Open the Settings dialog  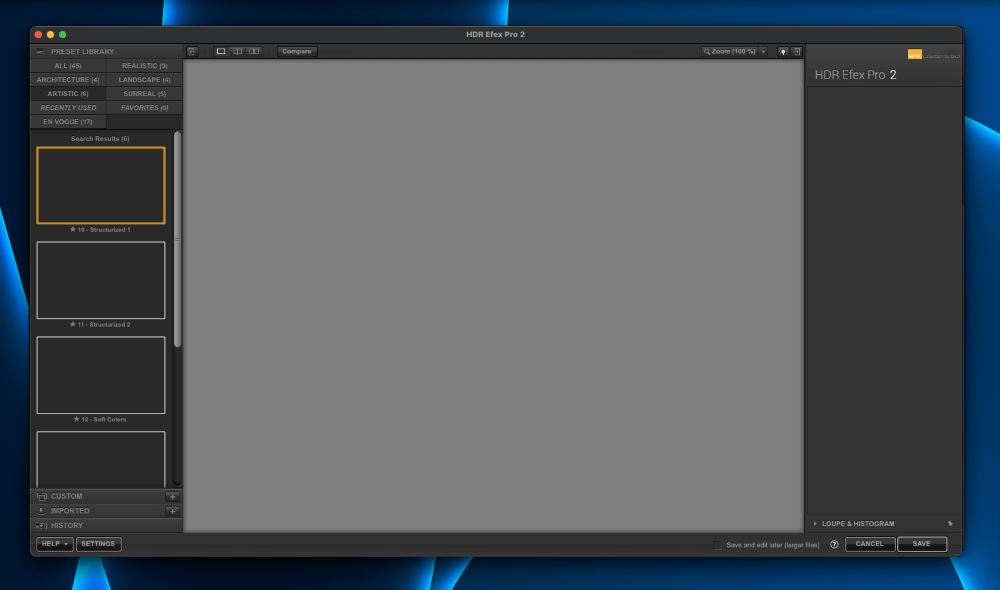click(x=98, y=544)
